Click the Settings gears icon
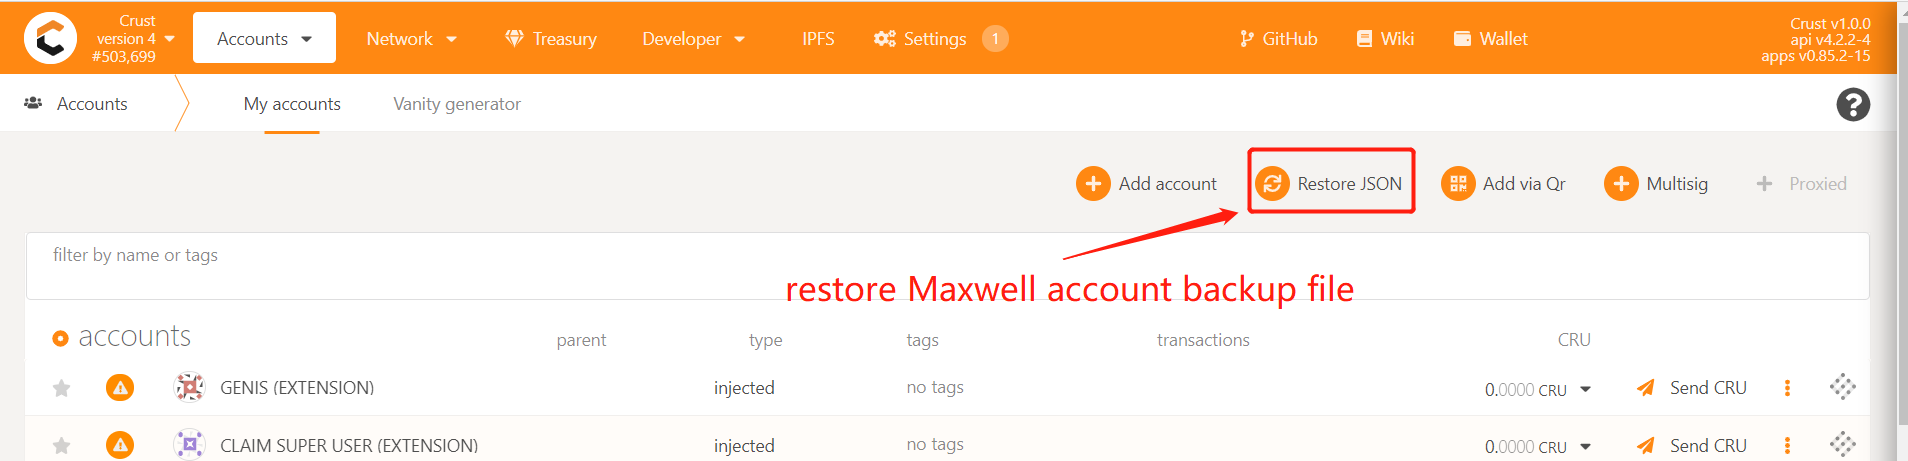The image size is (1908, 461). pyautogui.click(x=885, y=38)
